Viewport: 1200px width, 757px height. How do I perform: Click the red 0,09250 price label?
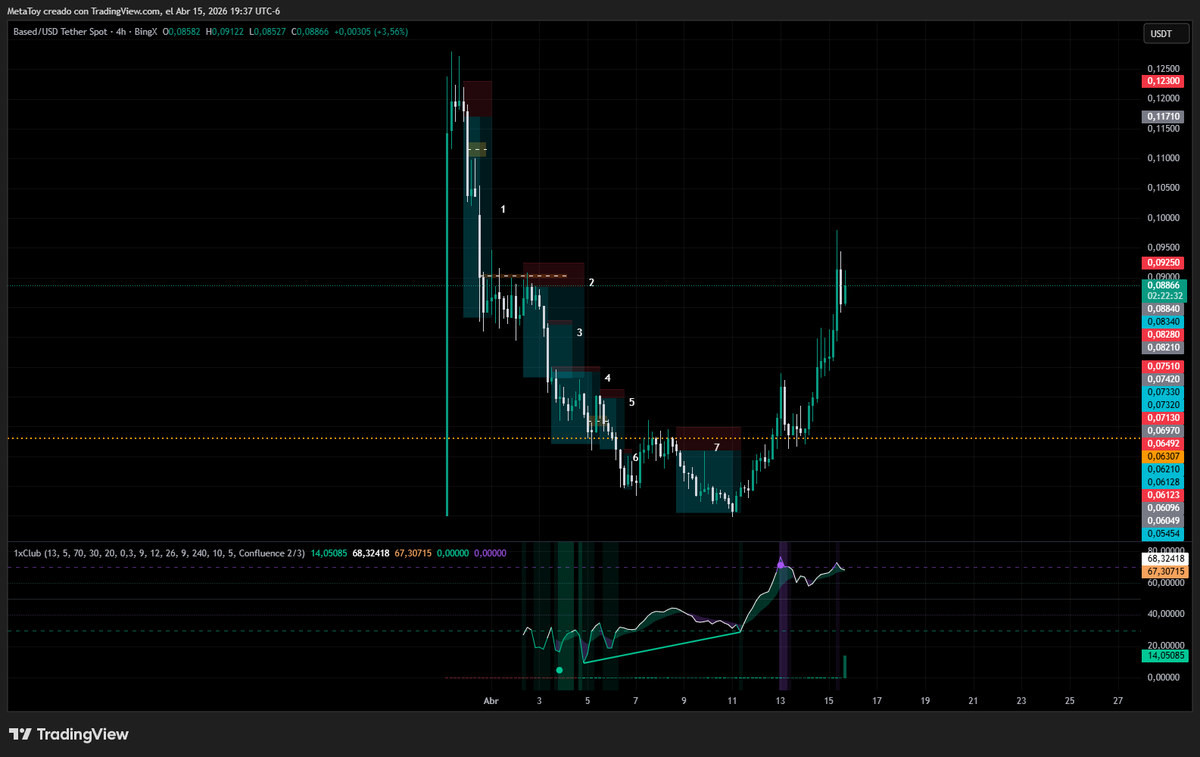[x=1163, y=262]
